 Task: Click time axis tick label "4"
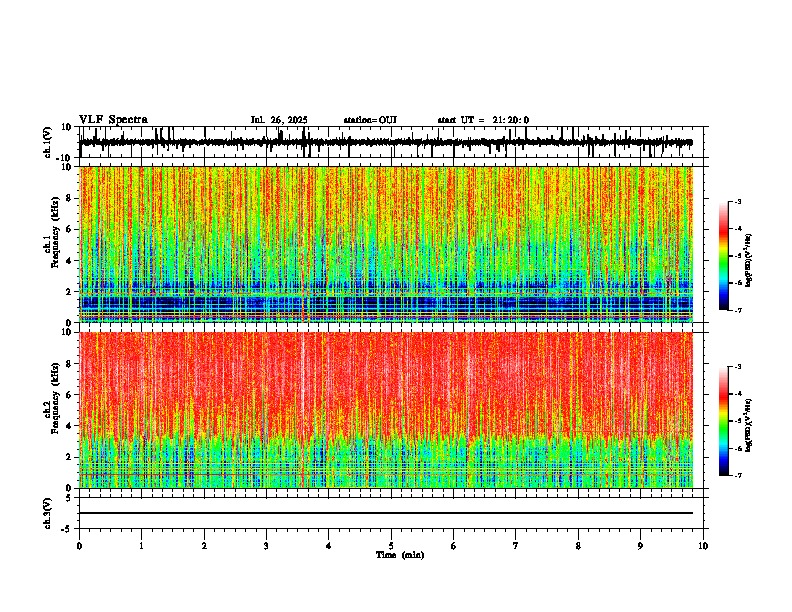[x=329, y=546]
